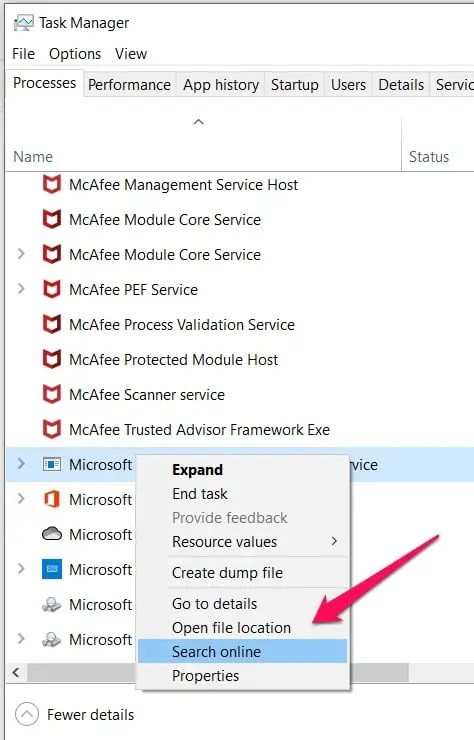Open the File menu
Viewport: 474px width, 740px height.
(23, 54)
